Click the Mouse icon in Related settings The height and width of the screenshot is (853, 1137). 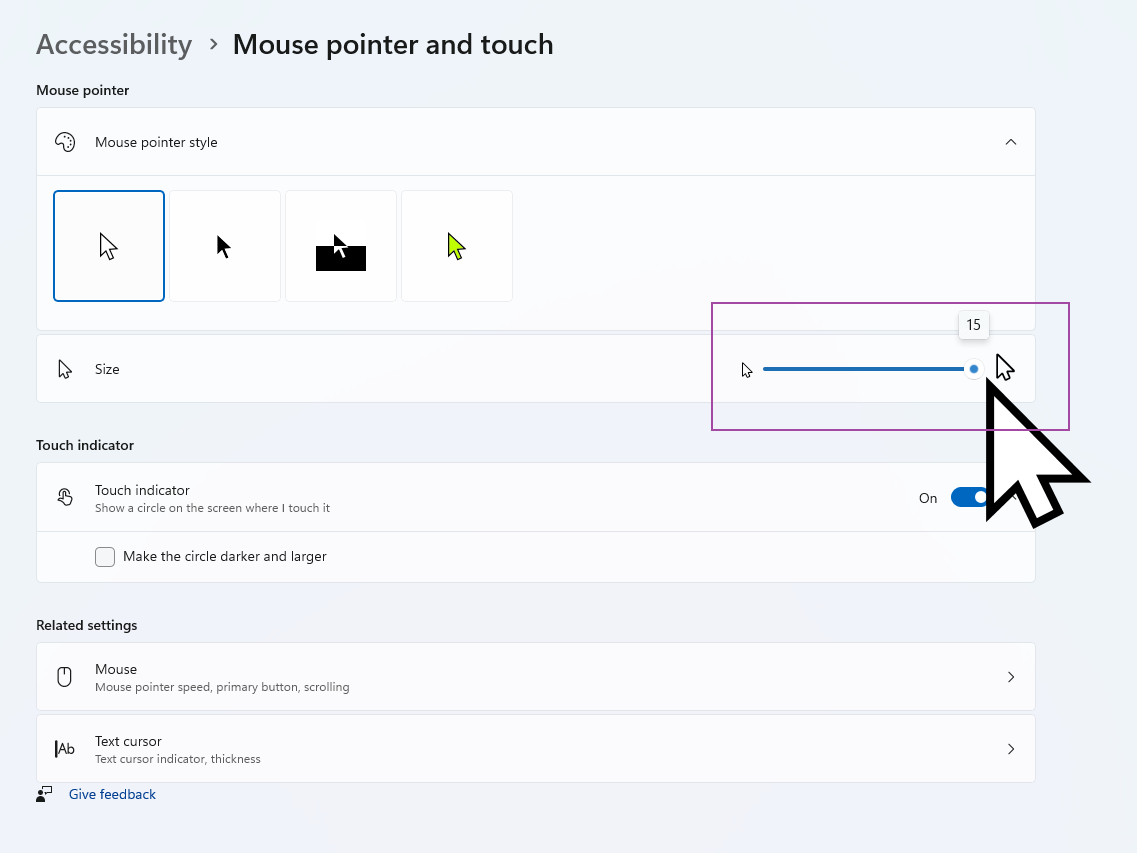(65, 677)
